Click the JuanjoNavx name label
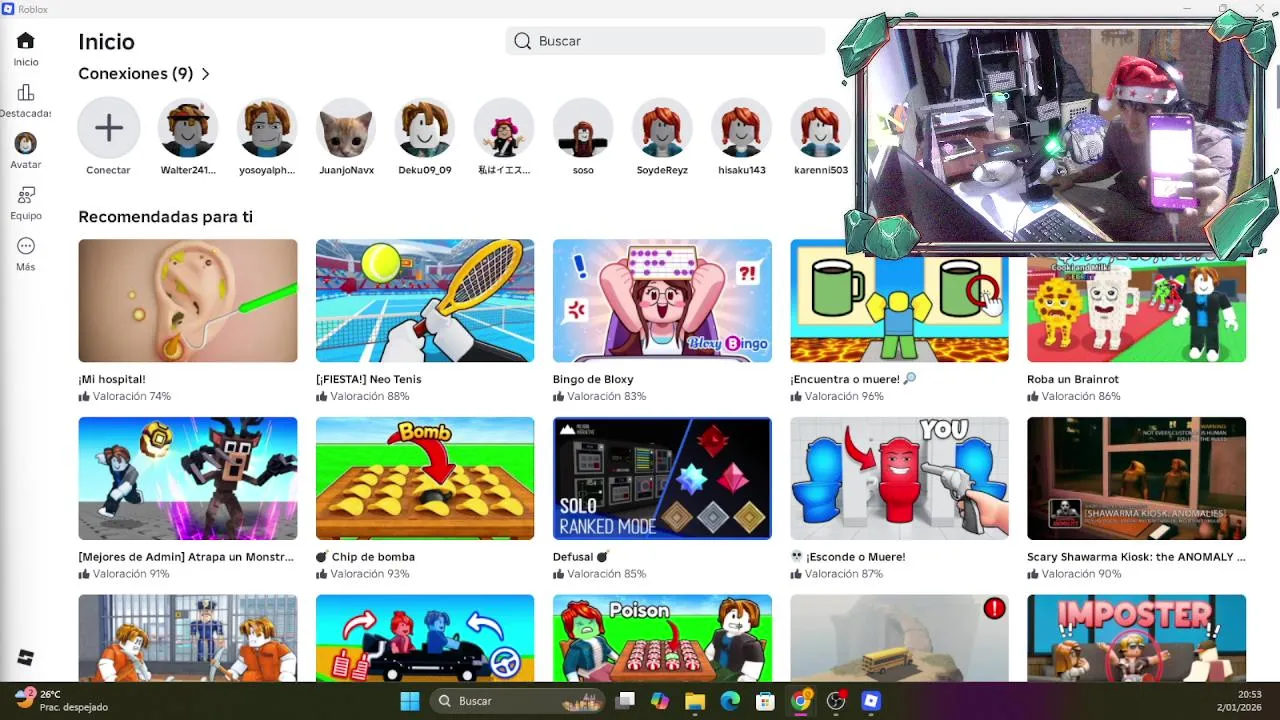Screen dimensions: 1280x720 click(346, 170)
